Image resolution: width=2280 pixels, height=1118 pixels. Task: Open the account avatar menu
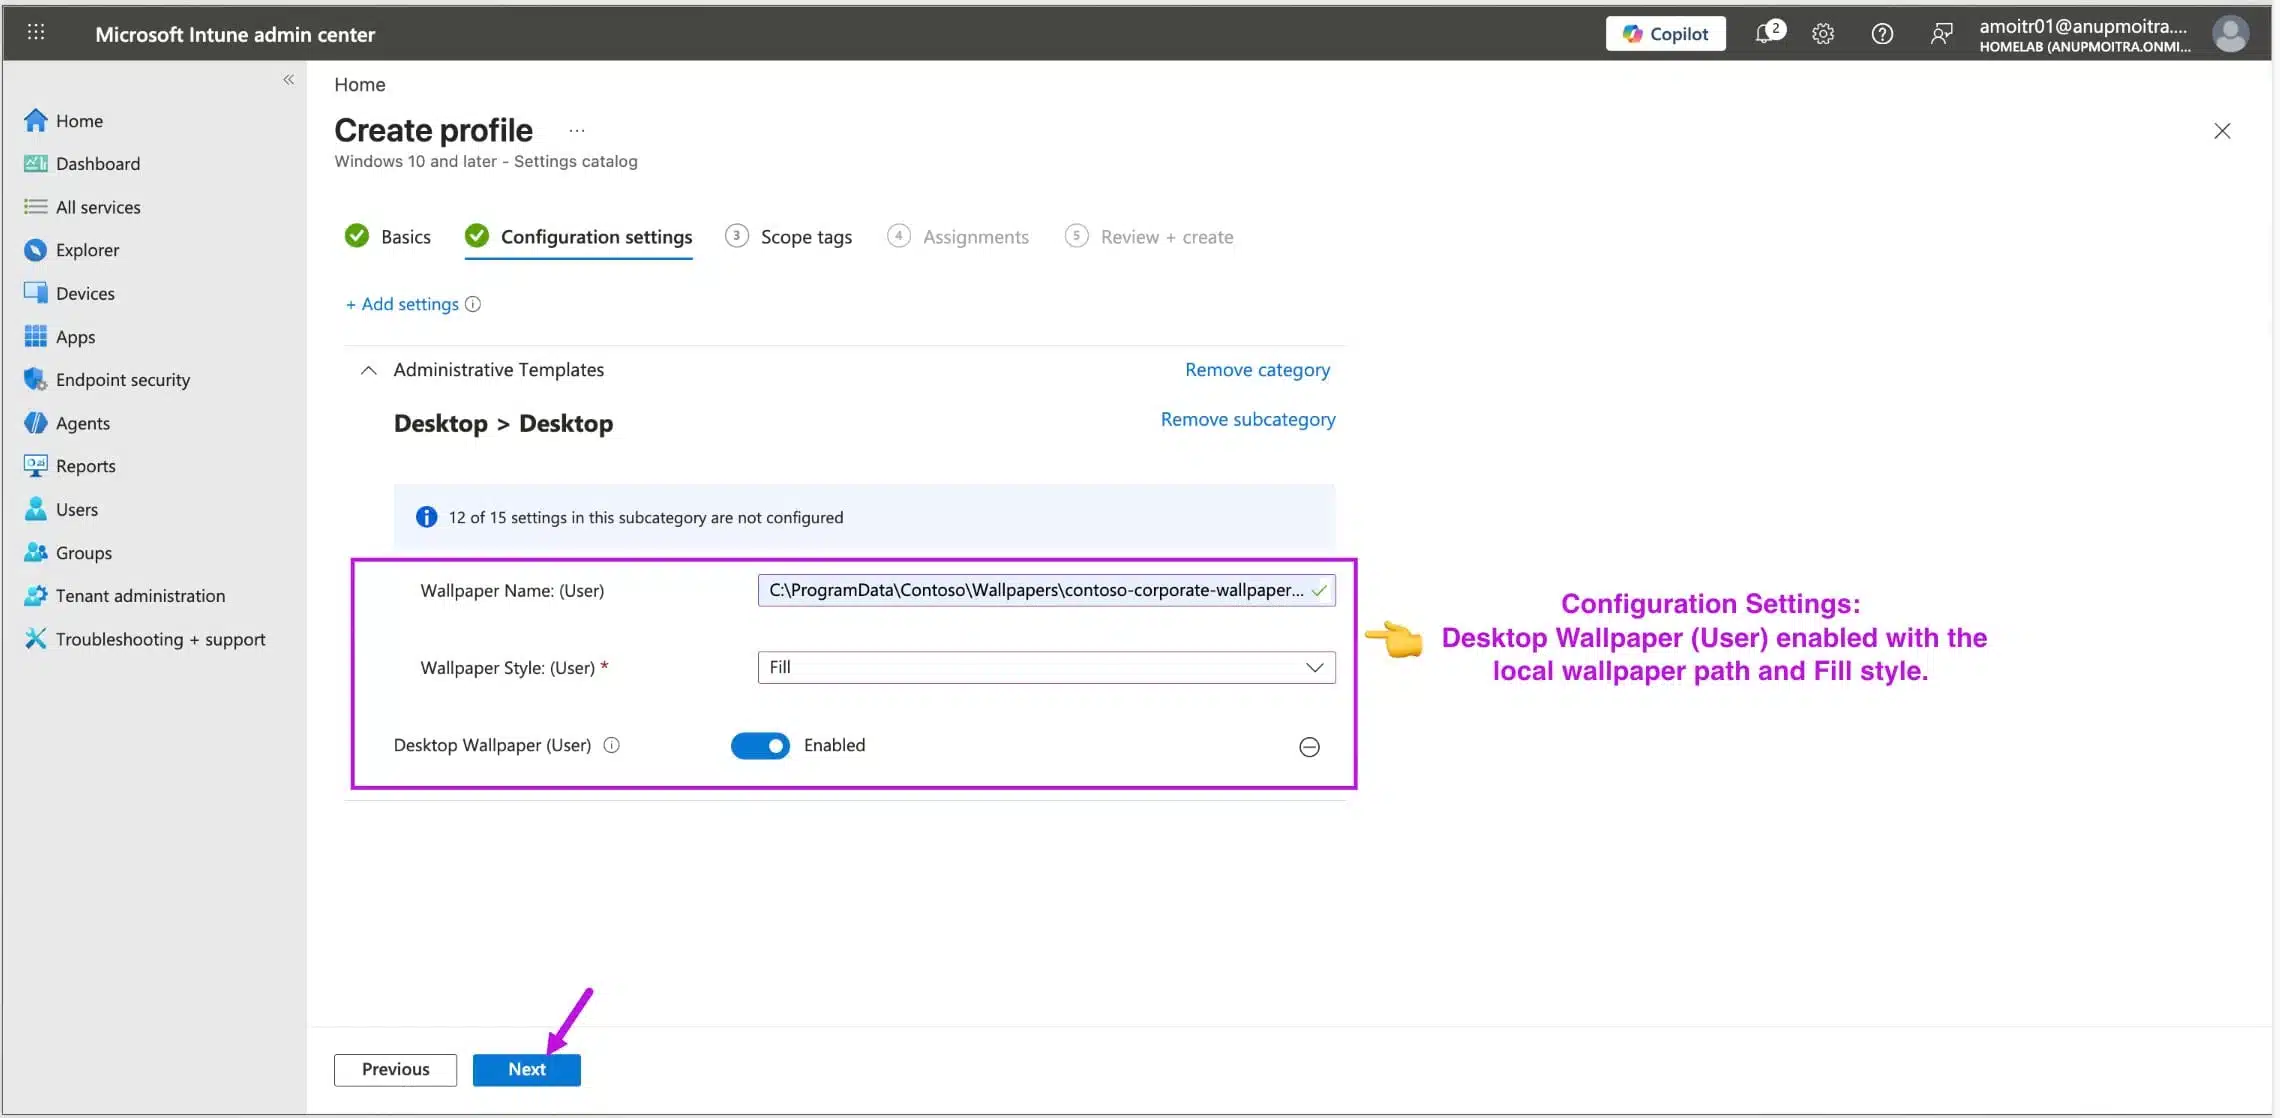click(2230, 34)
